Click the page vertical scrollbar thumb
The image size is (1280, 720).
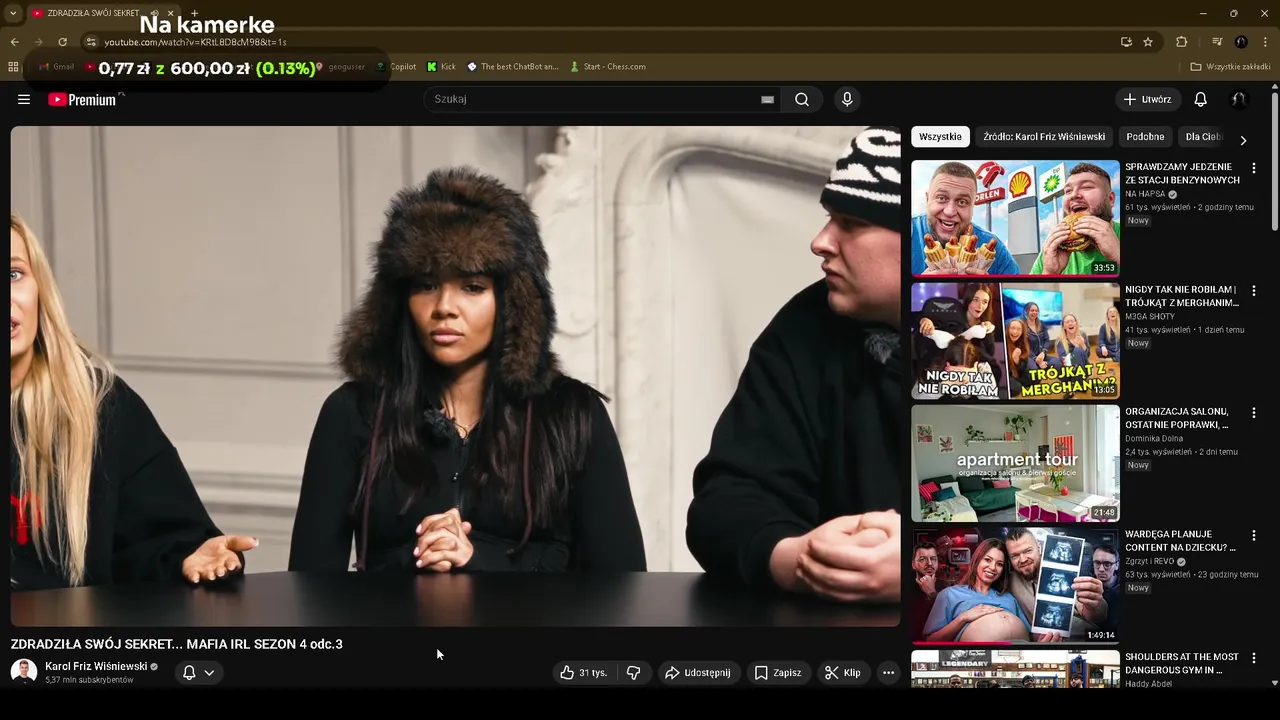(1275, 160)
